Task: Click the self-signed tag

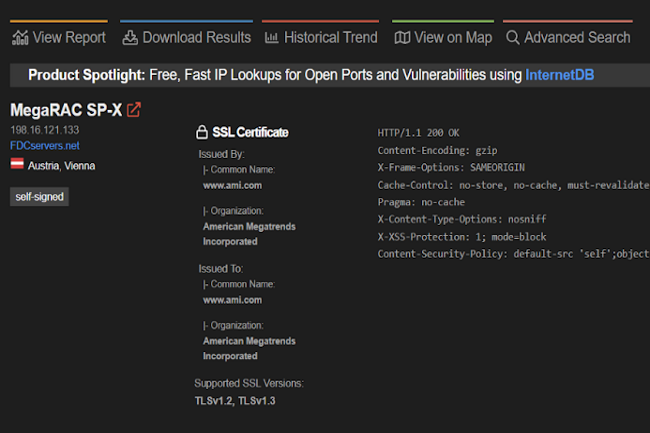Action: [x=39, y=197]
